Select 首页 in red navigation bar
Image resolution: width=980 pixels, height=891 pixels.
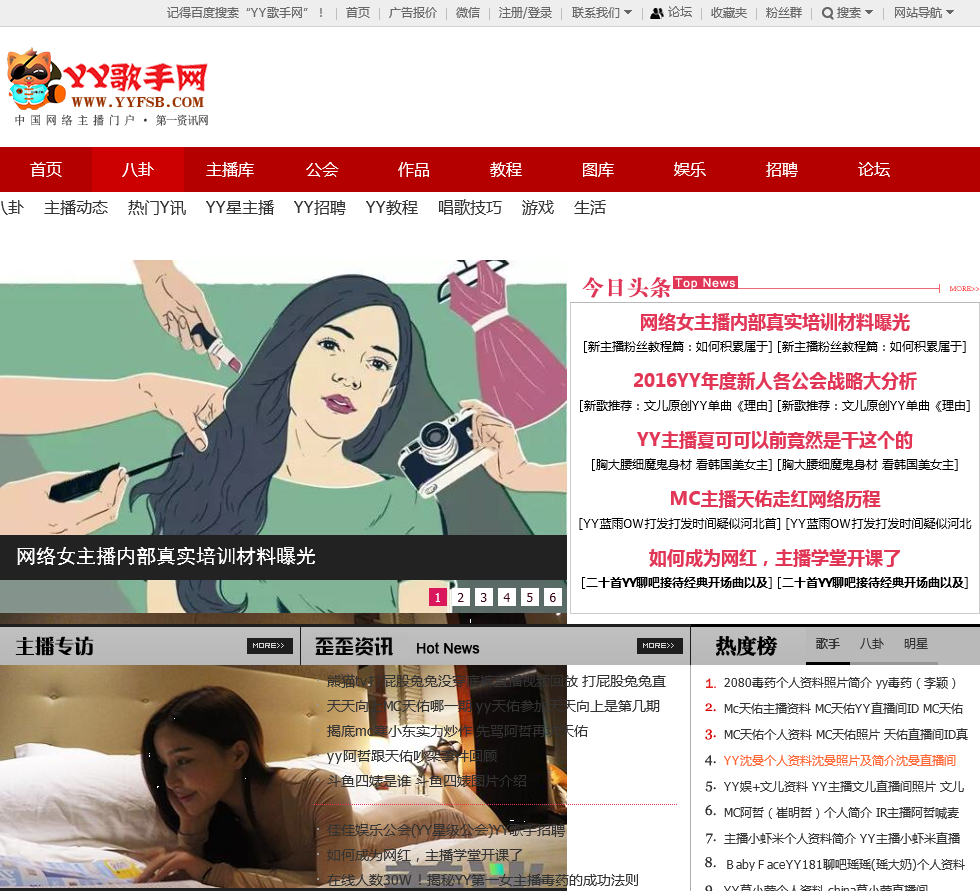pos(46,169)
